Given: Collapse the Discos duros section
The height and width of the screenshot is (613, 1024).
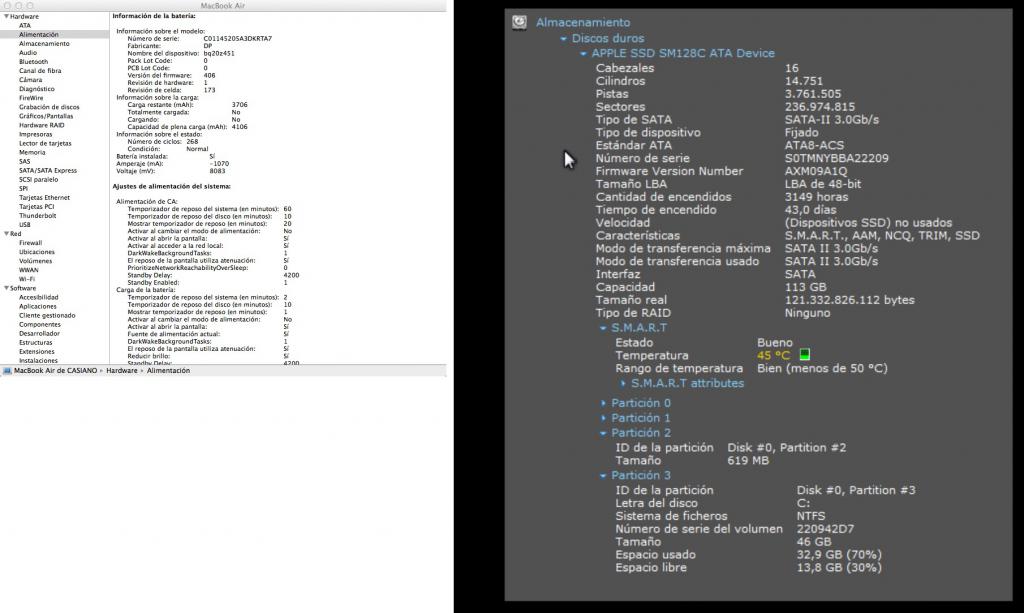Looking at the screenshot, I should [564, 39].
